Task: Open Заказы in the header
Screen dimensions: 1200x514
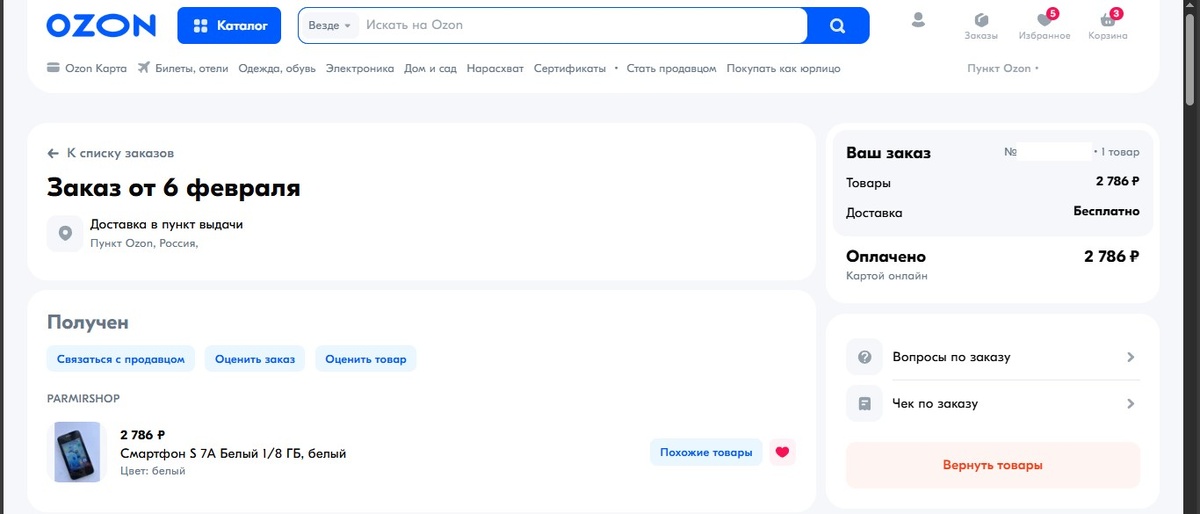Action: click(x=981, y=27)
